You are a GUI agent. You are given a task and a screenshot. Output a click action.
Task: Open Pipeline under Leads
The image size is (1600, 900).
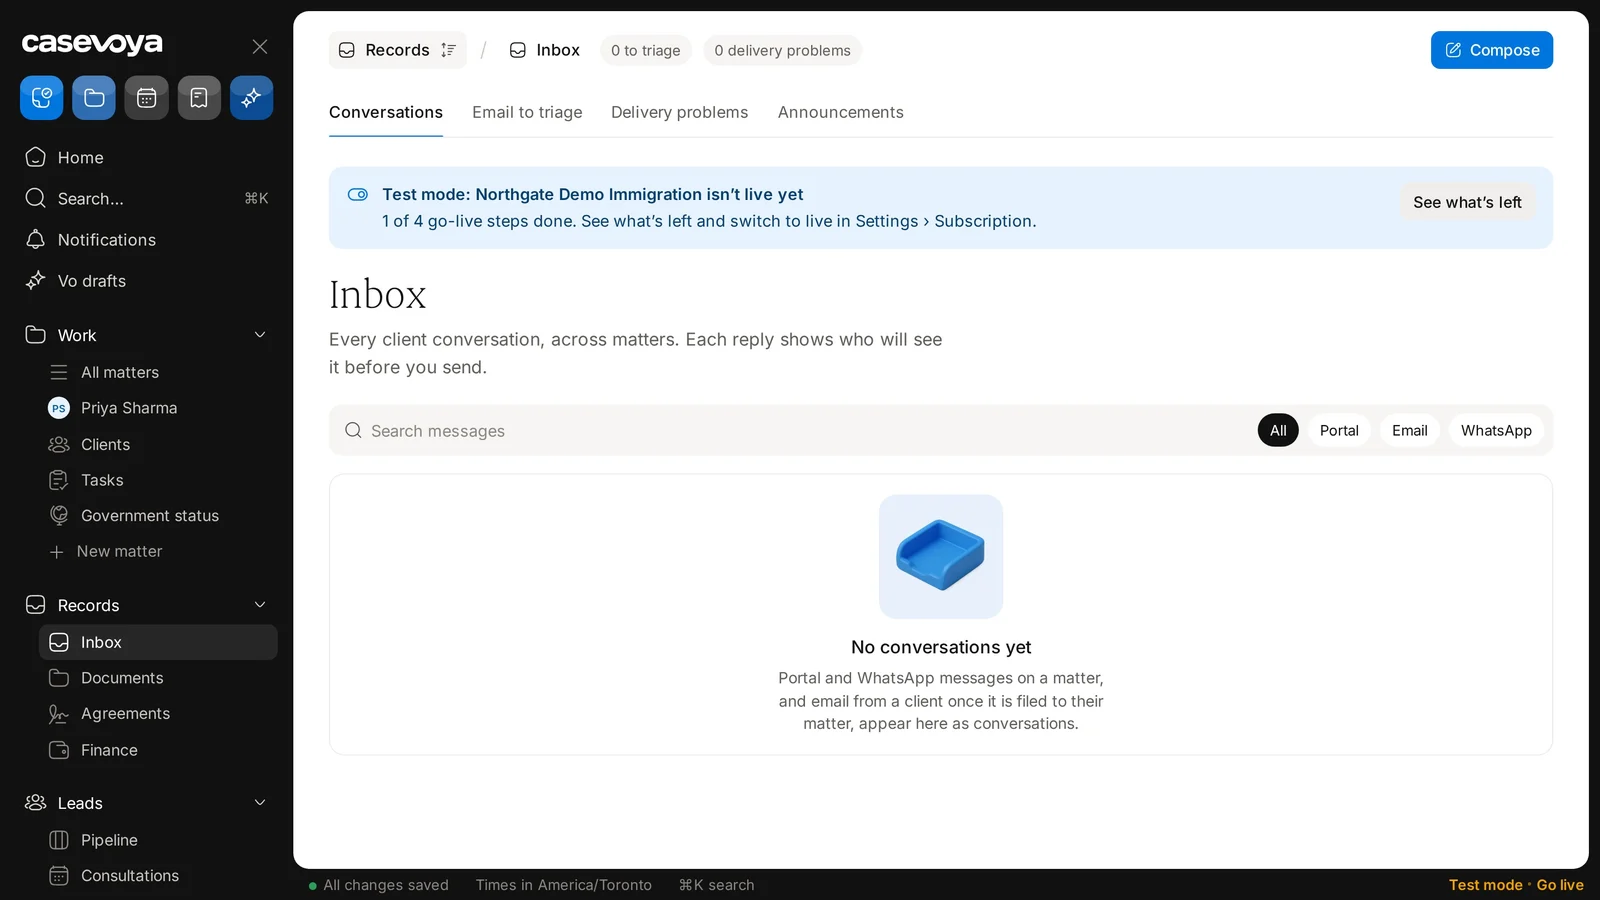[158, 840]
